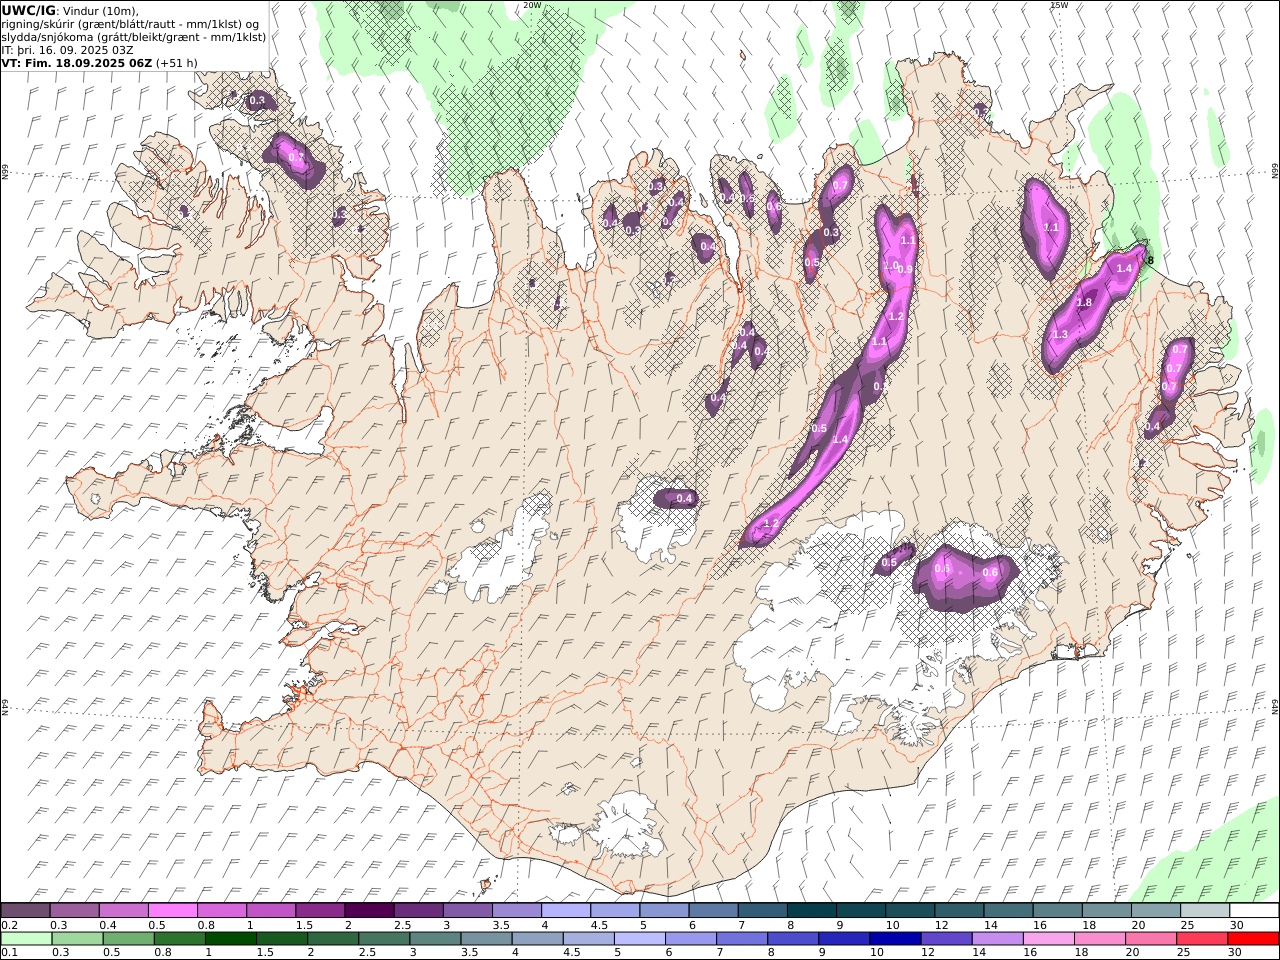
Task: Click the '1.4' value beside the black 8
Action: tap(1124, 268)
